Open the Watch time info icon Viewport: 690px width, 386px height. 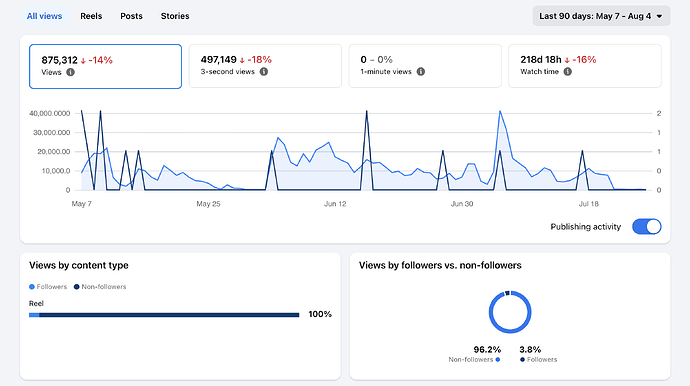click(568, 72)
